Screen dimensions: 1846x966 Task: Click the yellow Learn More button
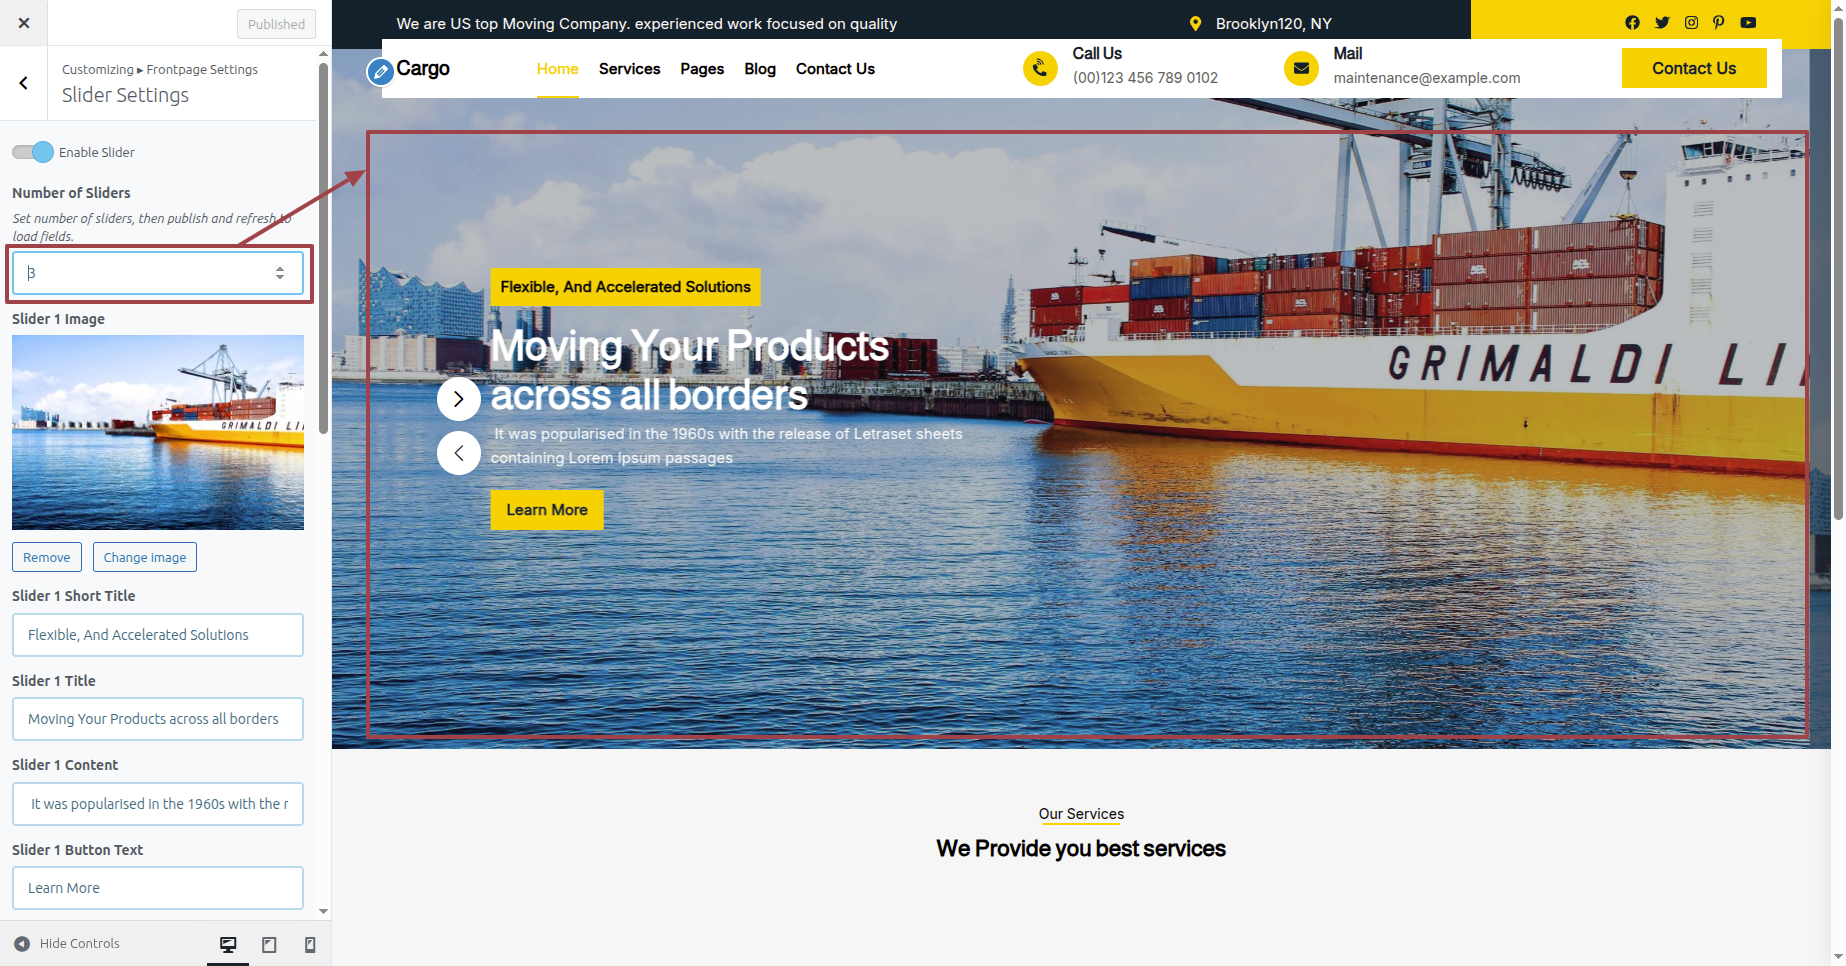point(547,510)
